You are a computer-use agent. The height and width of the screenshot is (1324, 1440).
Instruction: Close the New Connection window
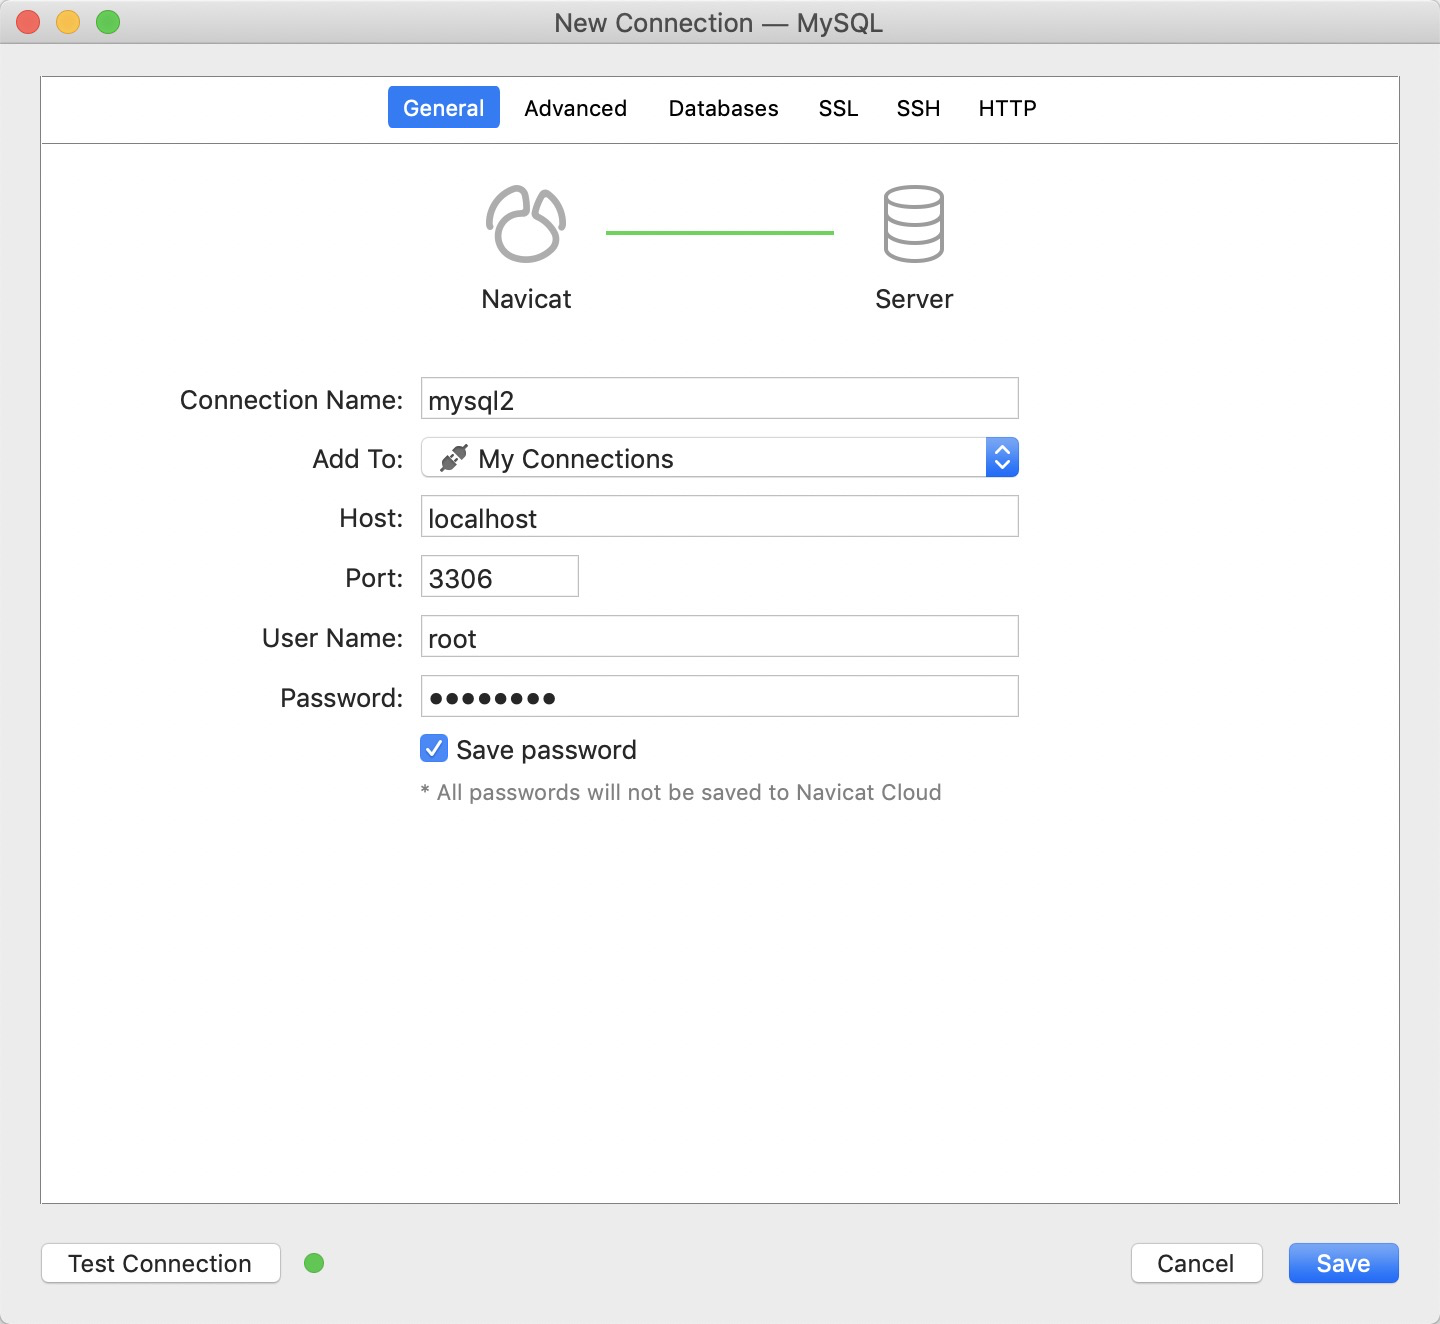(x=28, y=22)
